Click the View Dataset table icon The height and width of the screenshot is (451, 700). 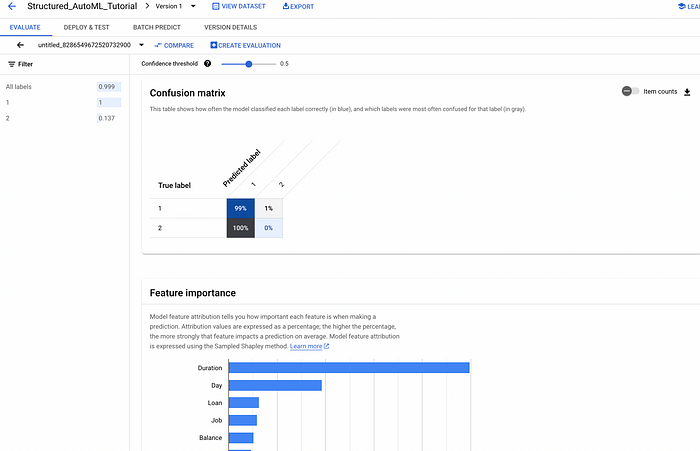(216, 6)
